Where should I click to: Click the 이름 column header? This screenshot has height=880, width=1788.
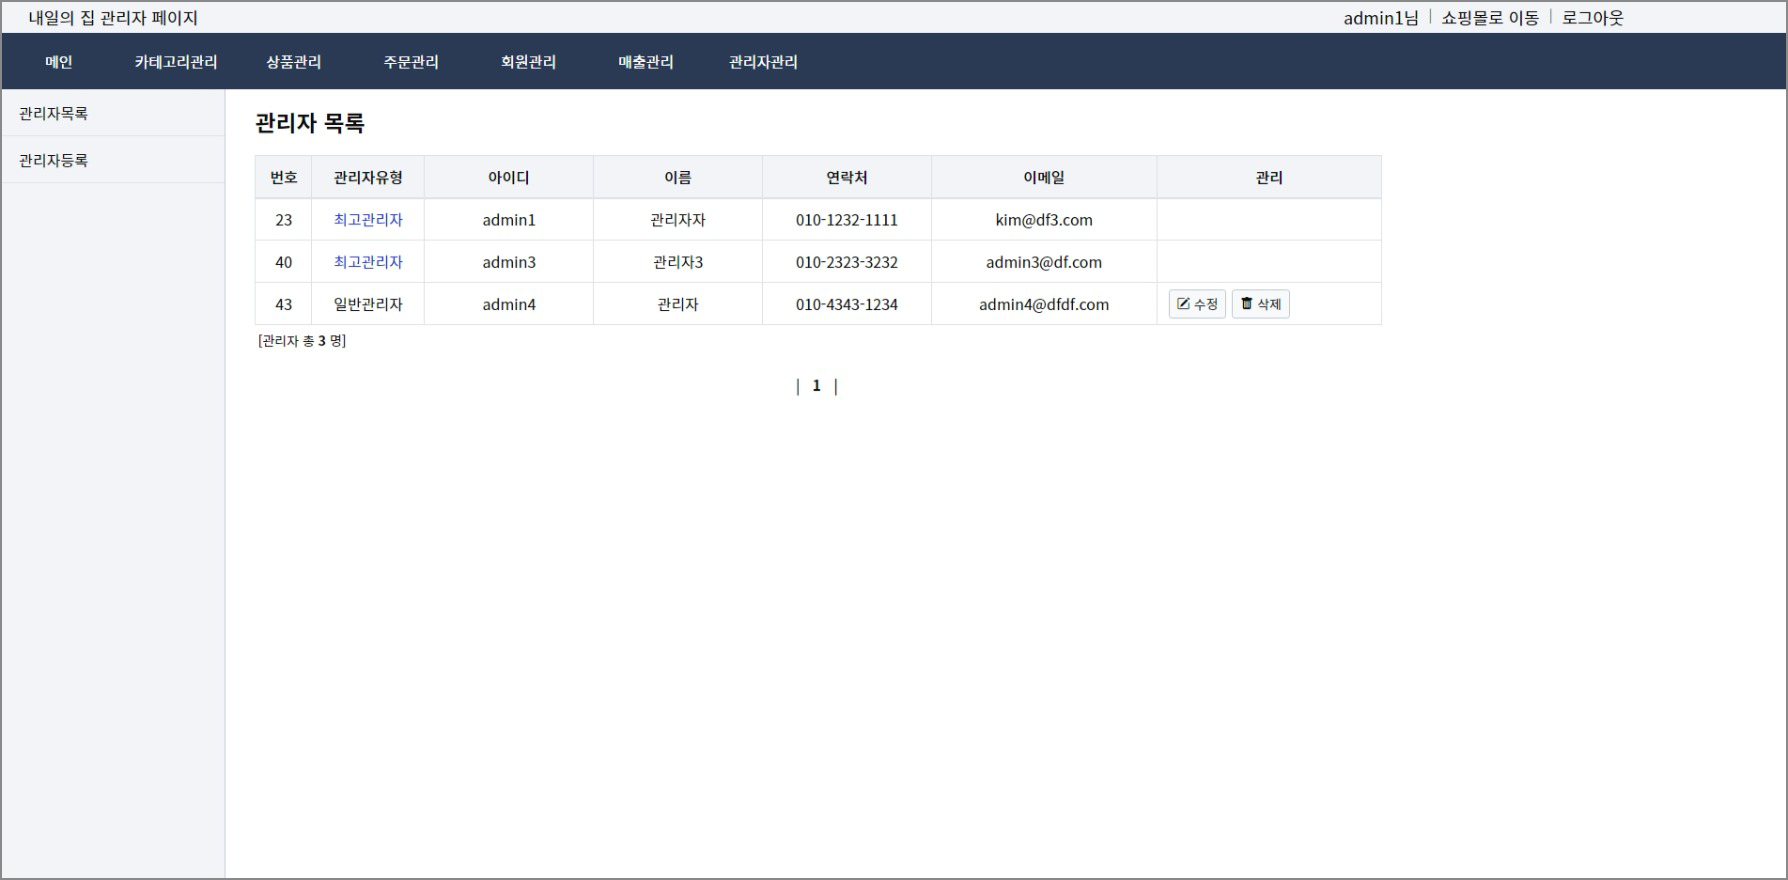tap(678, 177)
